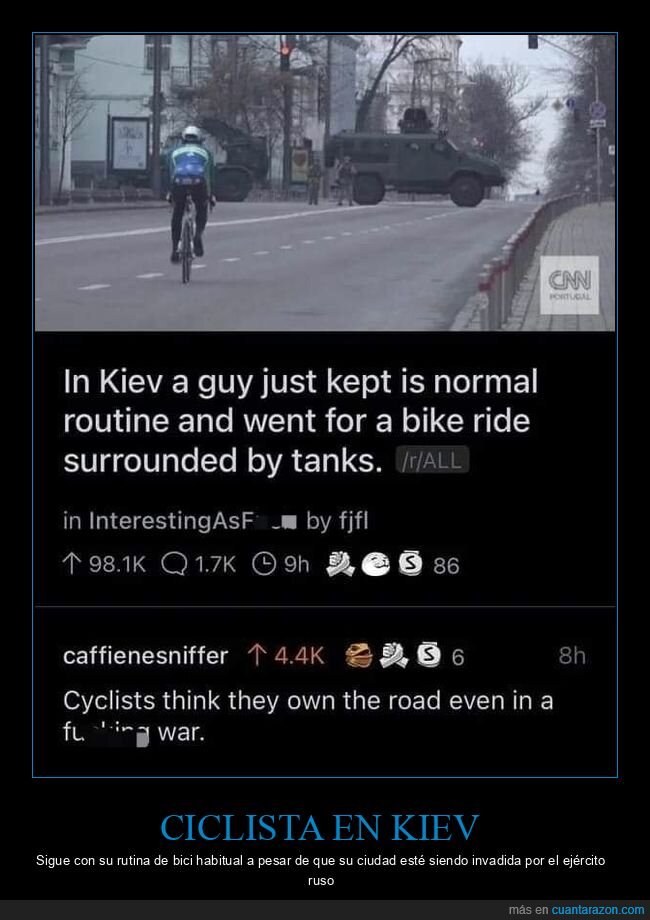This screenshot has height=920, width=650.
Task: Visit the cuantarazon.com link
Action: click(x=598, y=910)
